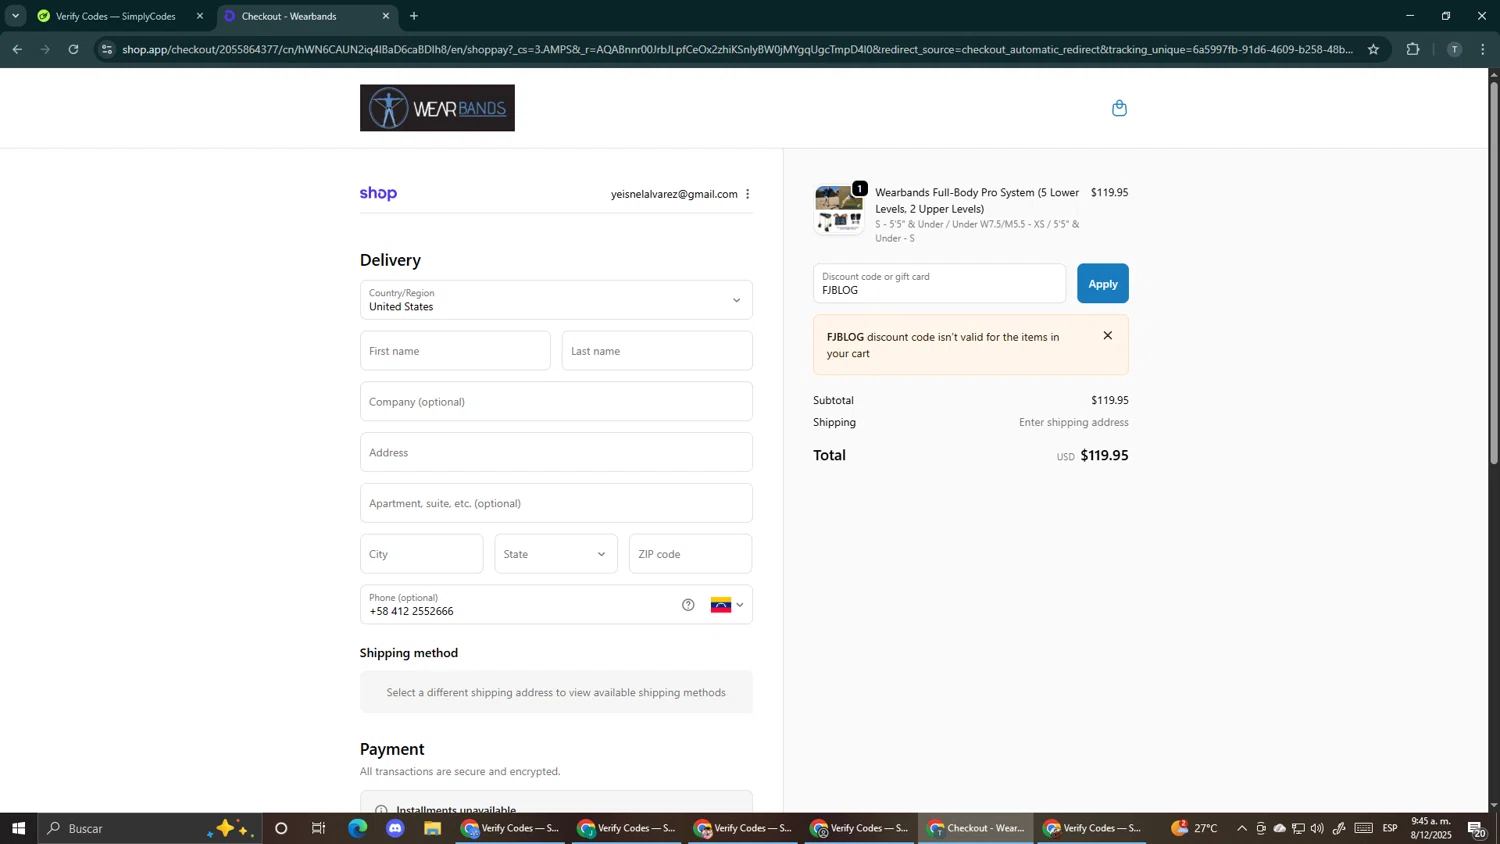Screen dimensions: 1500x844
Task: Click the discount code or gift card field
Action: pos(939,284)
